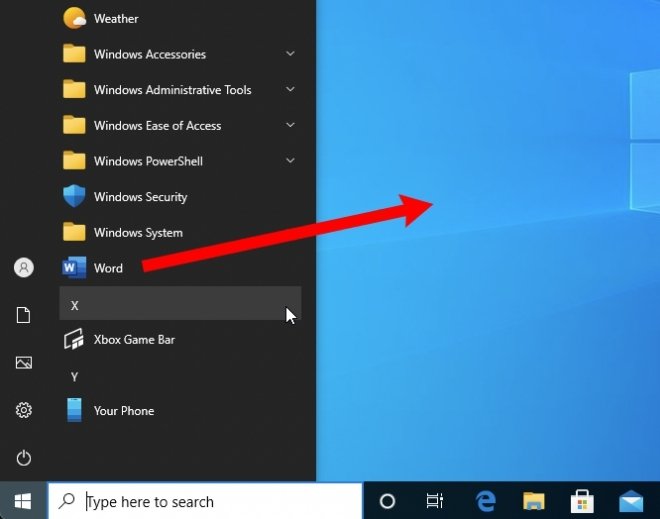Viewport: 660px width, 519px height.
Task: Expand Windows PowerShell chevron
Action: [290, 160]
